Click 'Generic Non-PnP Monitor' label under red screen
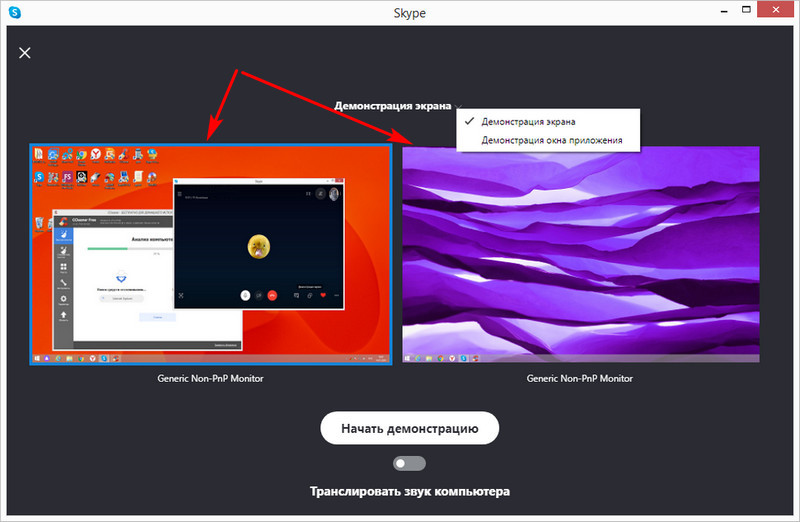Image resolution: width=800 pixels, height=522 pixels. tap(210, 379)
